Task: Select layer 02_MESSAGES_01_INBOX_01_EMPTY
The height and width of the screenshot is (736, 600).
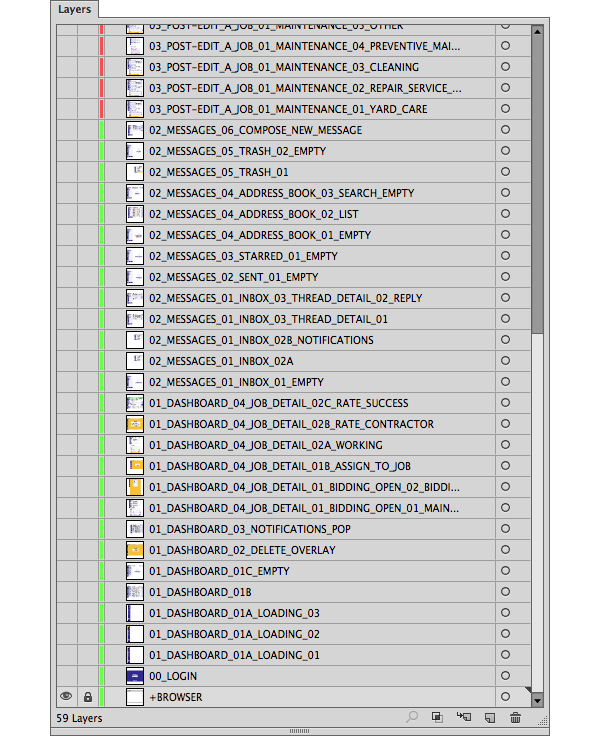Action: (236, 382)
